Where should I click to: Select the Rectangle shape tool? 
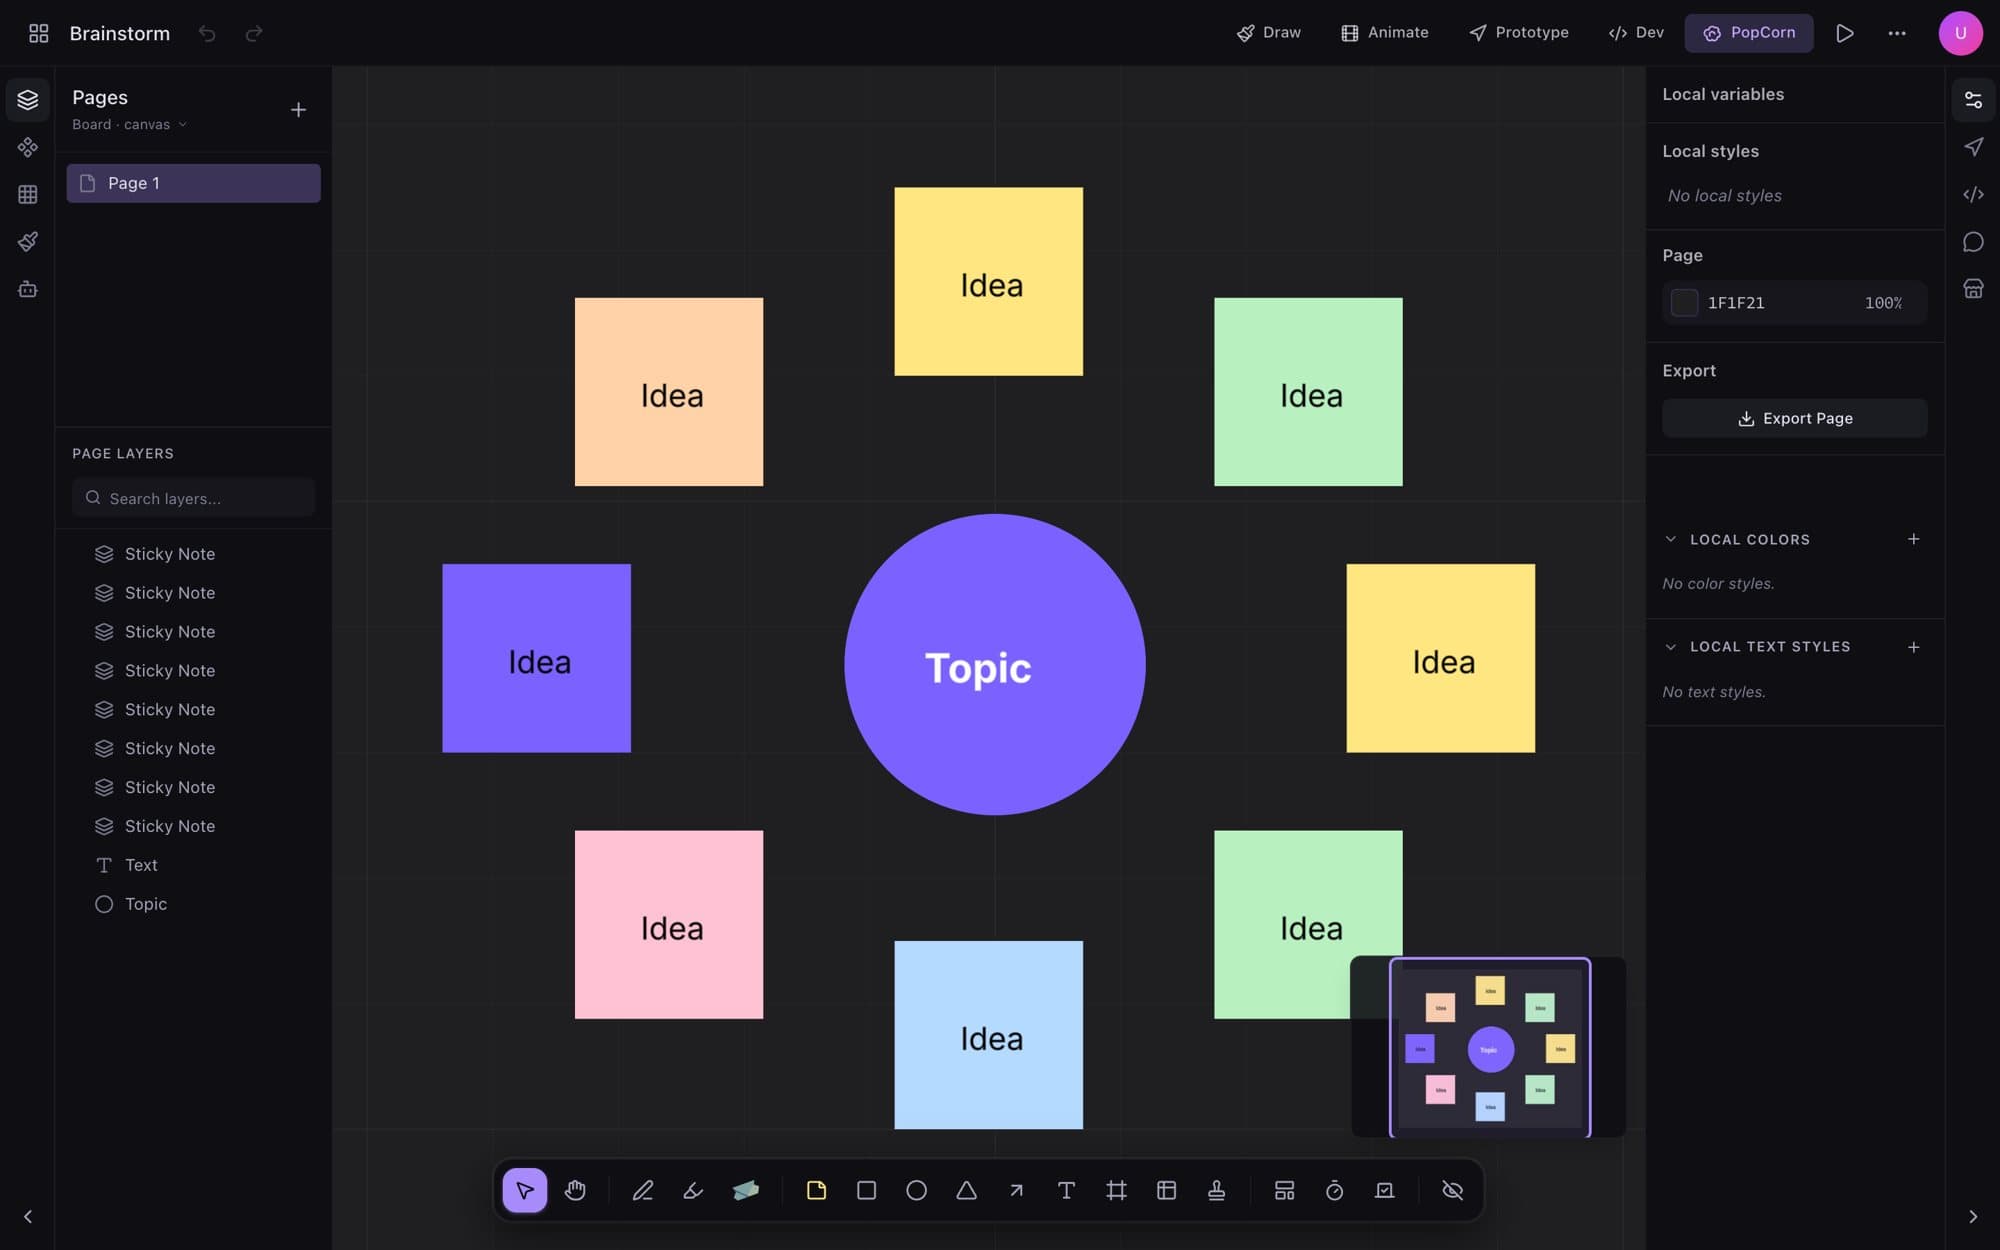pyautogui.click(x=867, y=1190)
